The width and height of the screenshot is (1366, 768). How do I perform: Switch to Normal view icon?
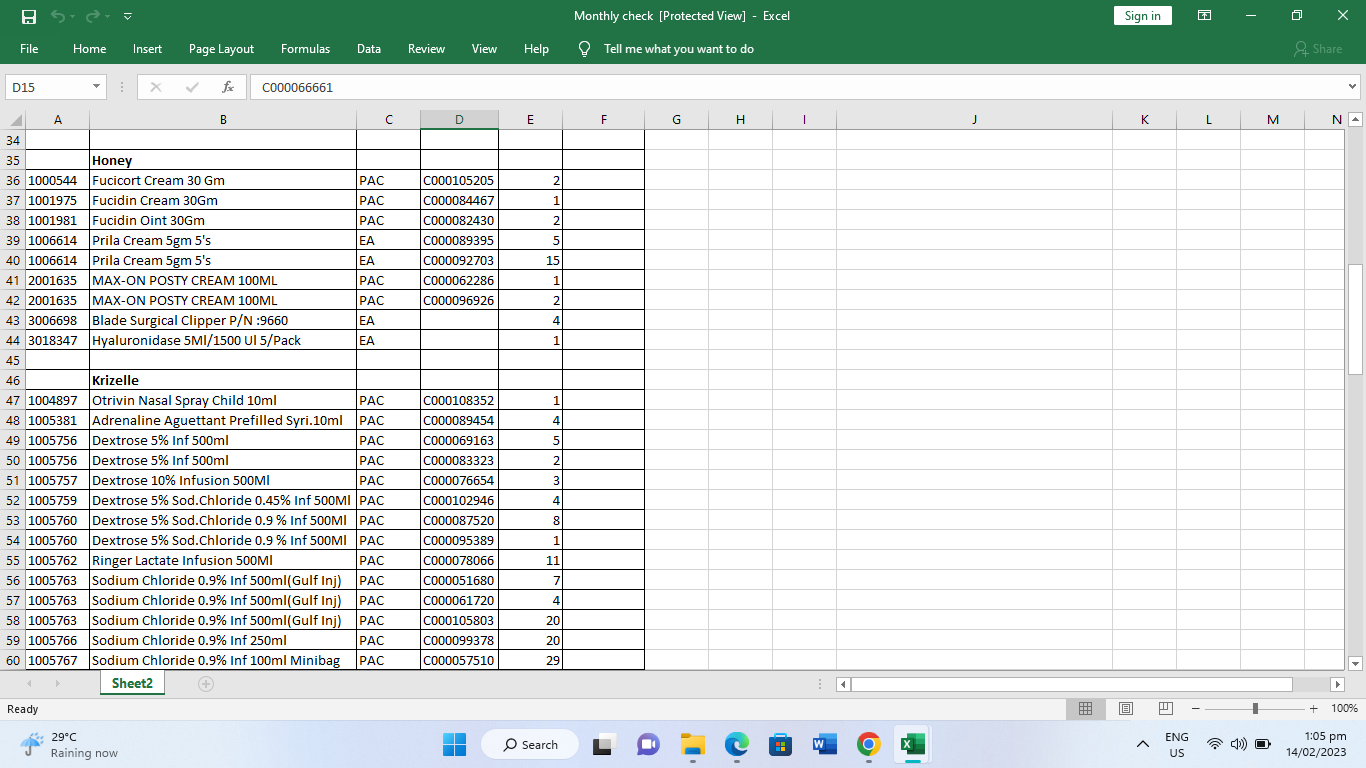tap(1085, 708)
